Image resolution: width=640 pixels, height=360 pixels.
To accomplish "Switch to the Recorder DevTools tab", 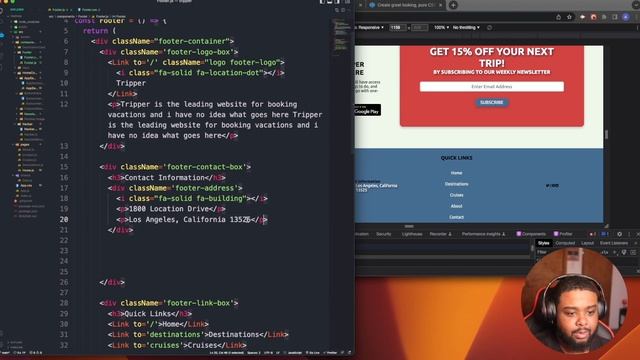I will pyautogui.click(x=440, y=234).
